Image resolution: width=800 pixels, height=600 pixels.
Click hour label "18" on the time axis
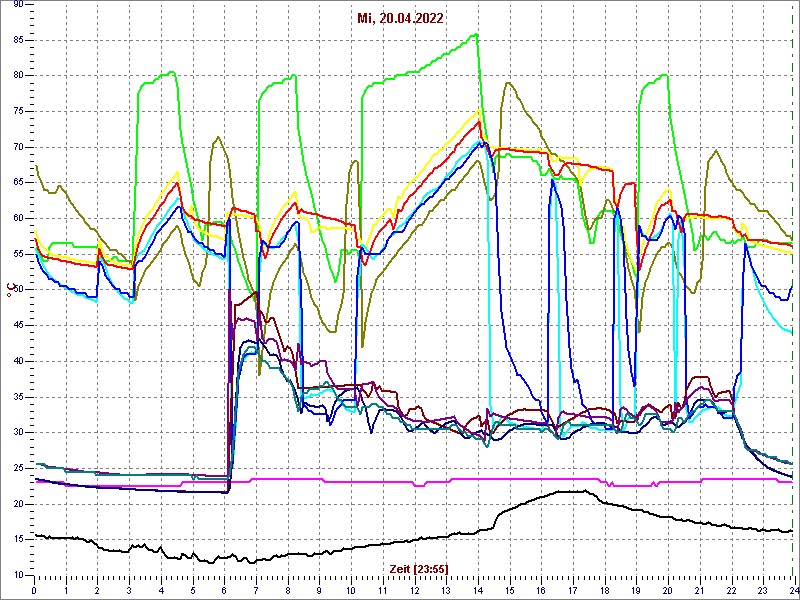tap(604, 591)
